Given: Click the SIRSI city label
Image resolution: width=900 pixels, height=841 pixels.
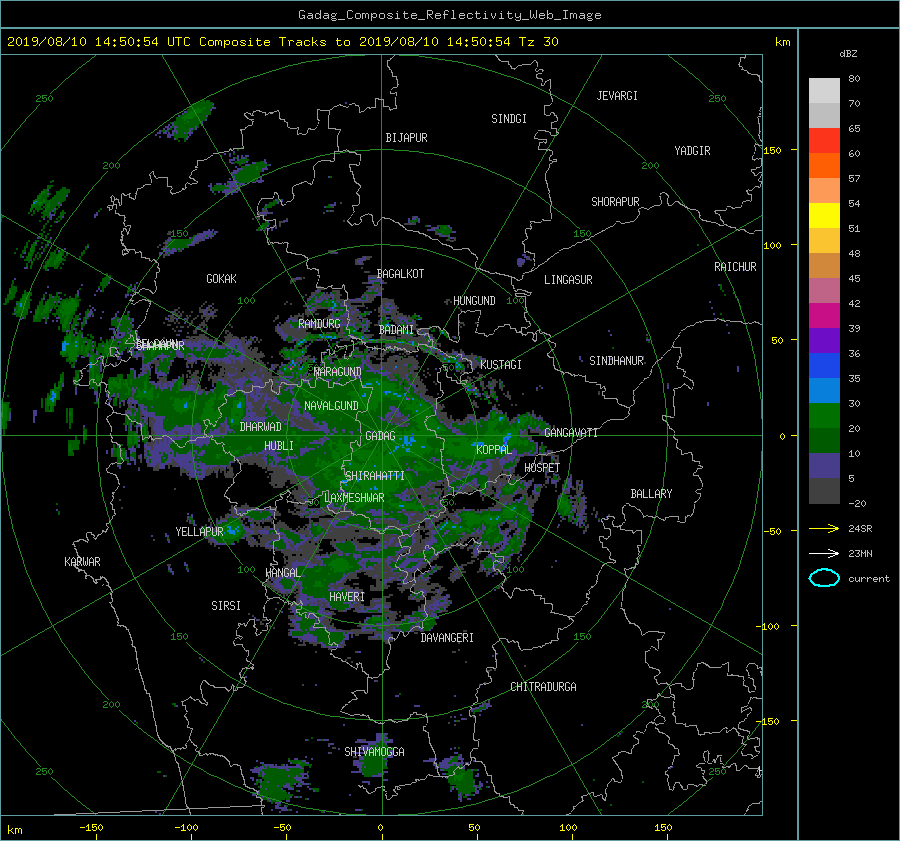Looking at the screenshot, I should click(x=226, y=606).
